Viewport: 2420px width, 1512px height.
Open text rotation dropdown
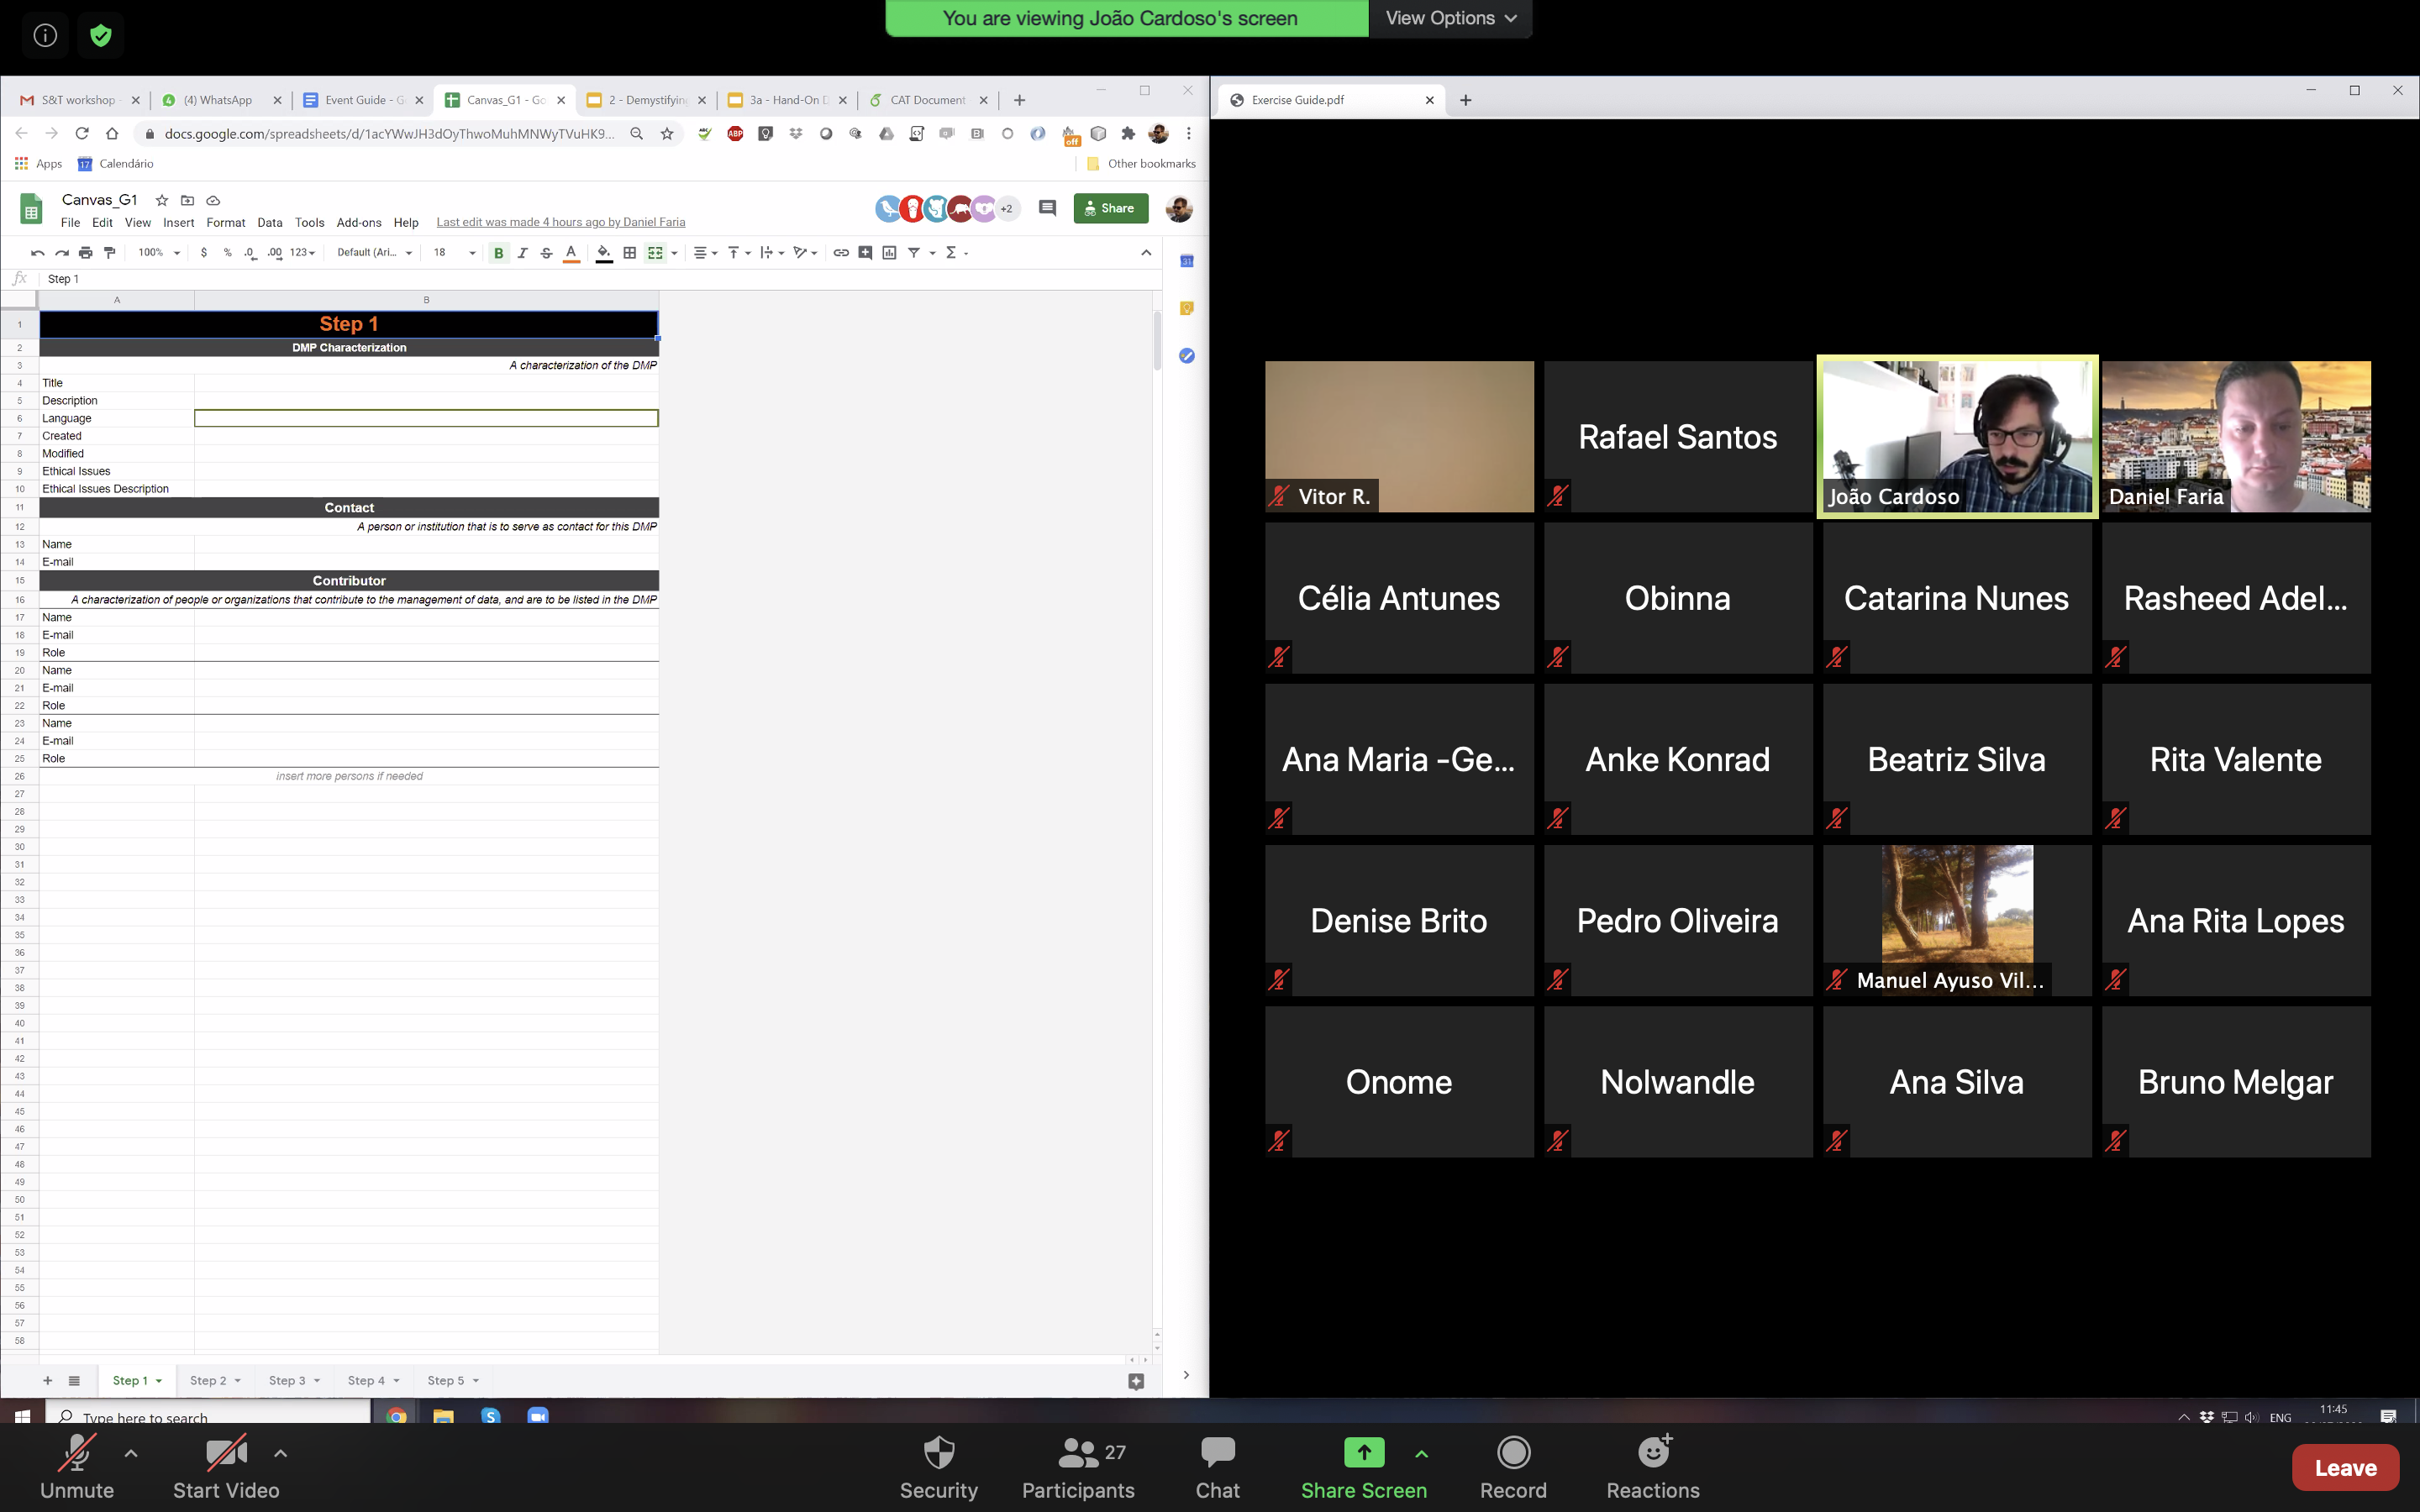(805, 253)
